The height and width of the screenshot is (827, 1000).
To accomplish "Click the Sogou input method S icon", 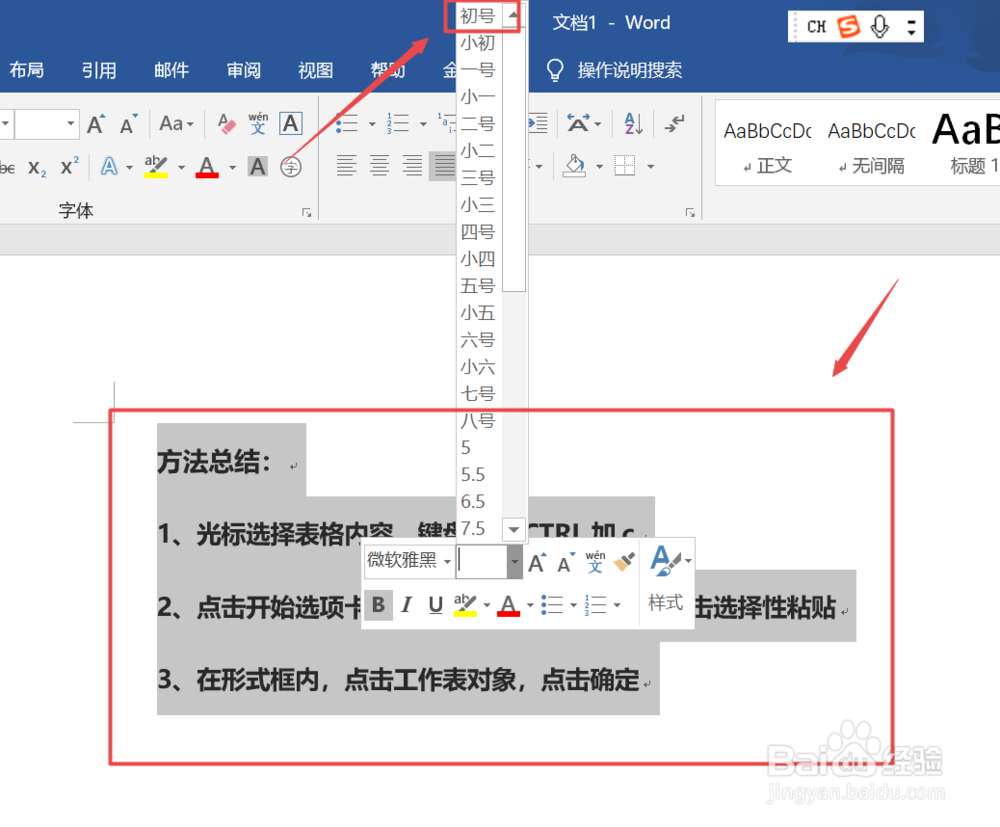I will tap(848, 26).
